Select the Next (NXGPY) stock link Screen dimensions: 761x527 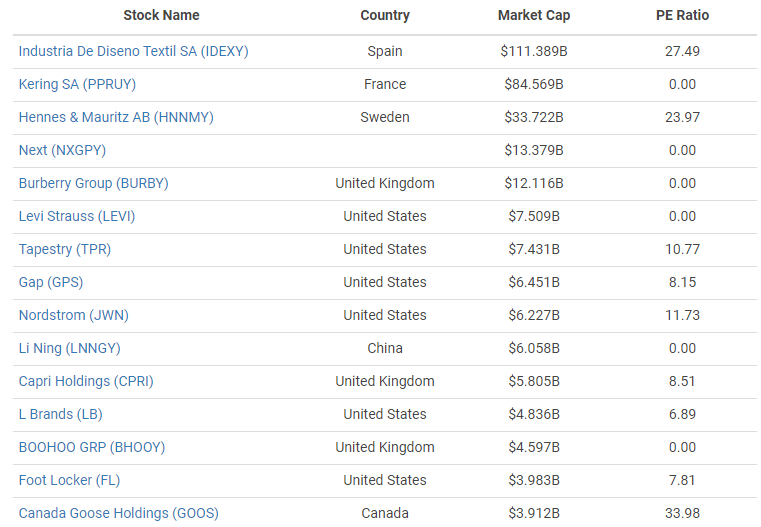62,150
